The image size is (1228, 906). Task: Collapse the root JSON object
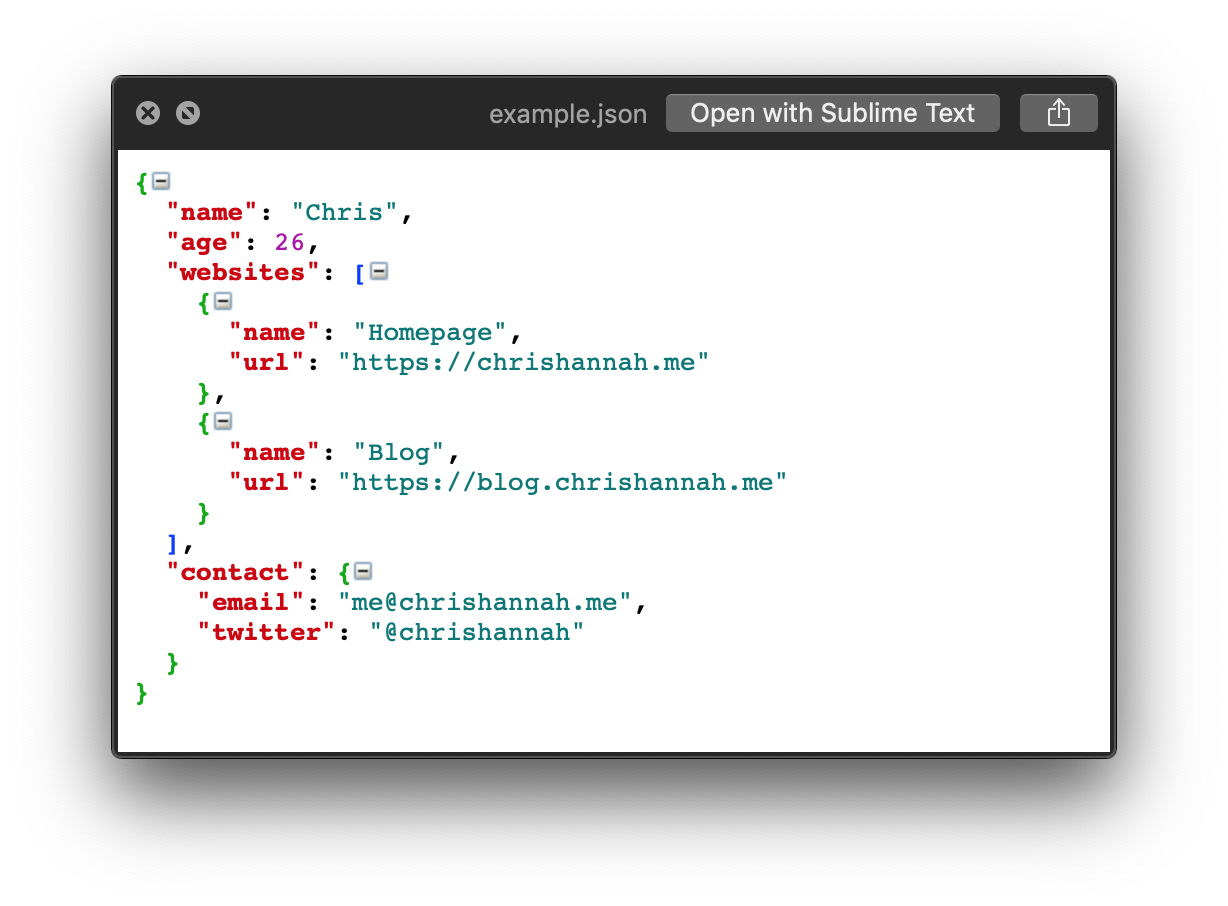coord(161,181)
